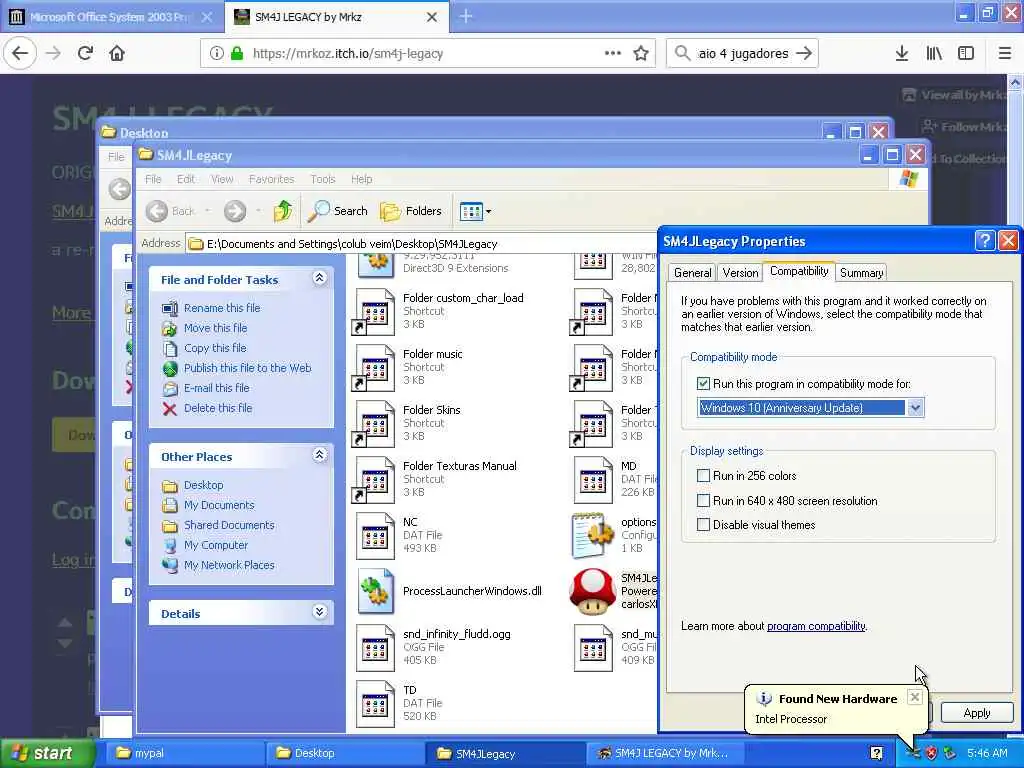1024x768 pixels.
Task: Show browser library
Action: 934,53
